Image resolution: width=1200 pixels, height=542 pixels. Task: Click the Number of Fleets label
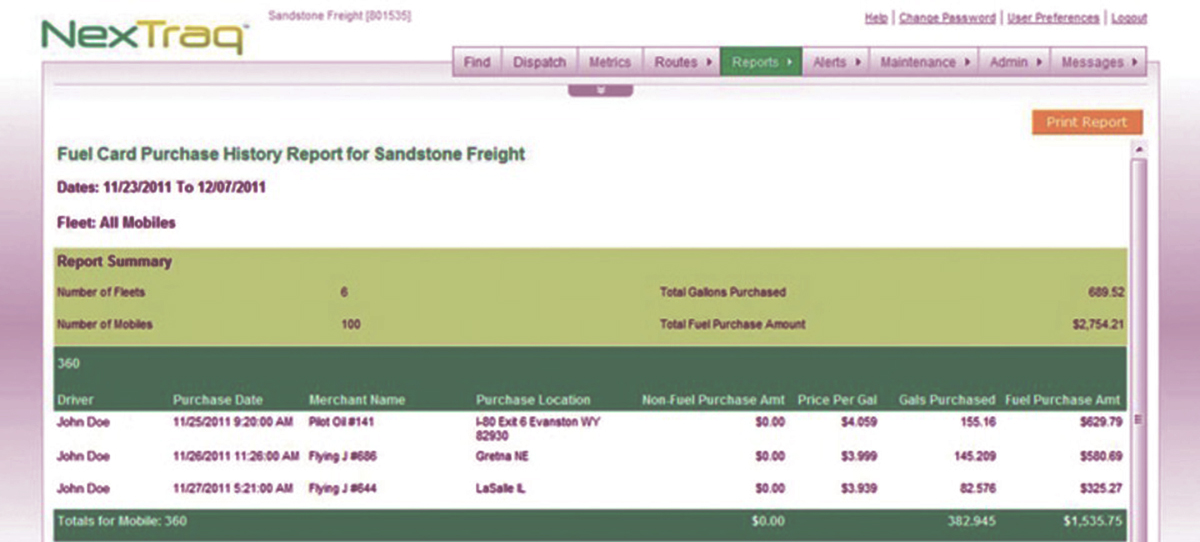pyautogui.click(x=100, y=293)
